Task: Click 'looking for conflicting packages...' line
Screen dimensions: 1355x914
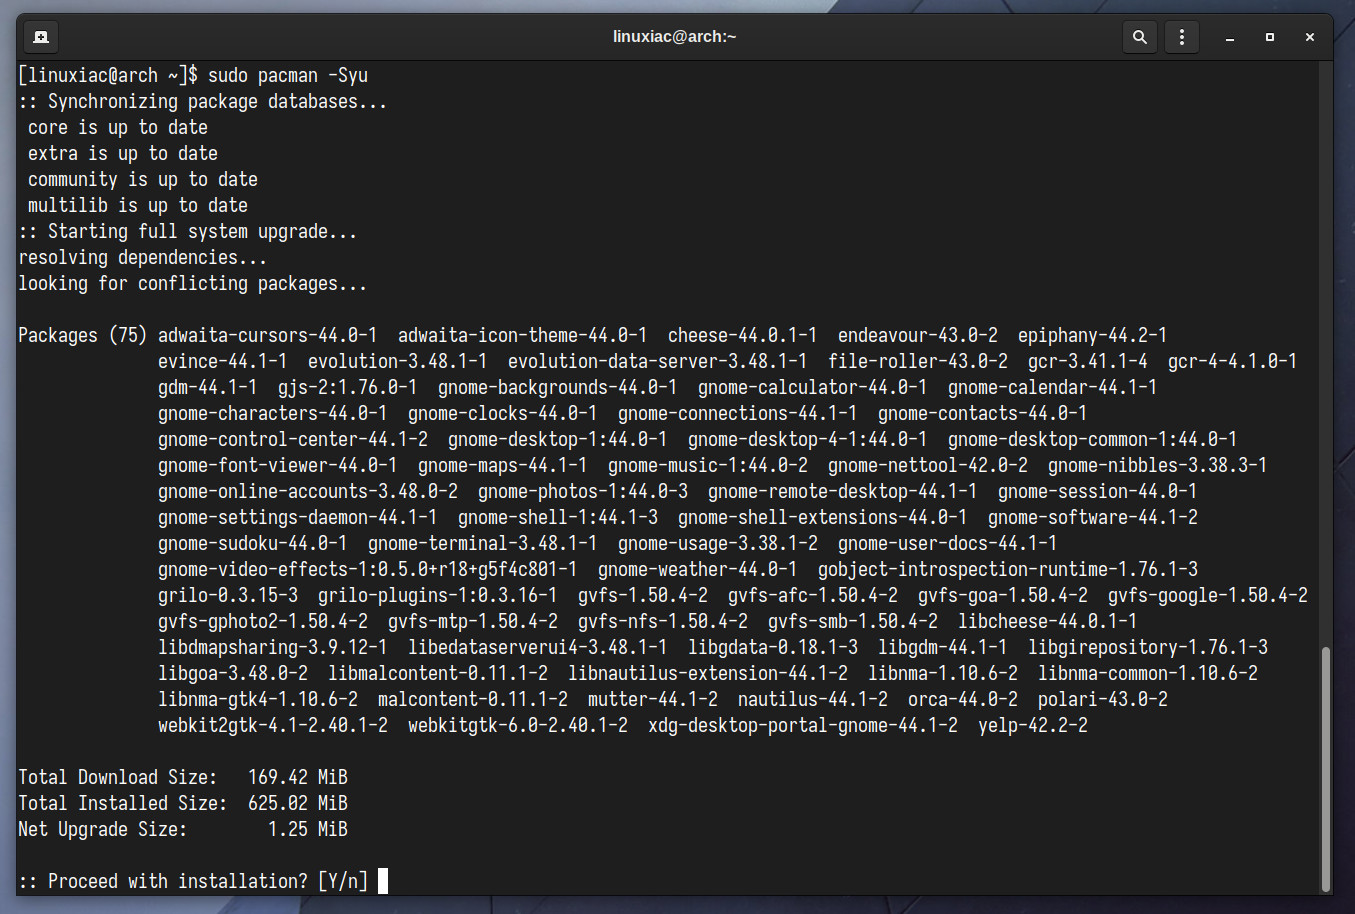Action: (x=193, y=284)
